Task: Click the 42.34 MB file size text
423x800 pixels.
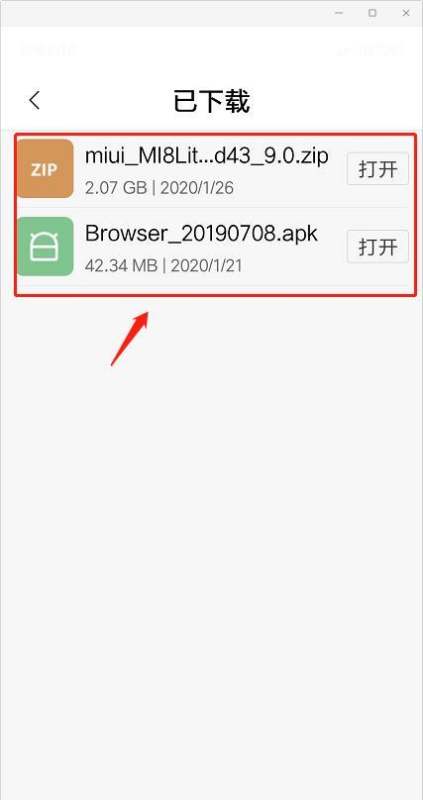Action: (121, 266)
